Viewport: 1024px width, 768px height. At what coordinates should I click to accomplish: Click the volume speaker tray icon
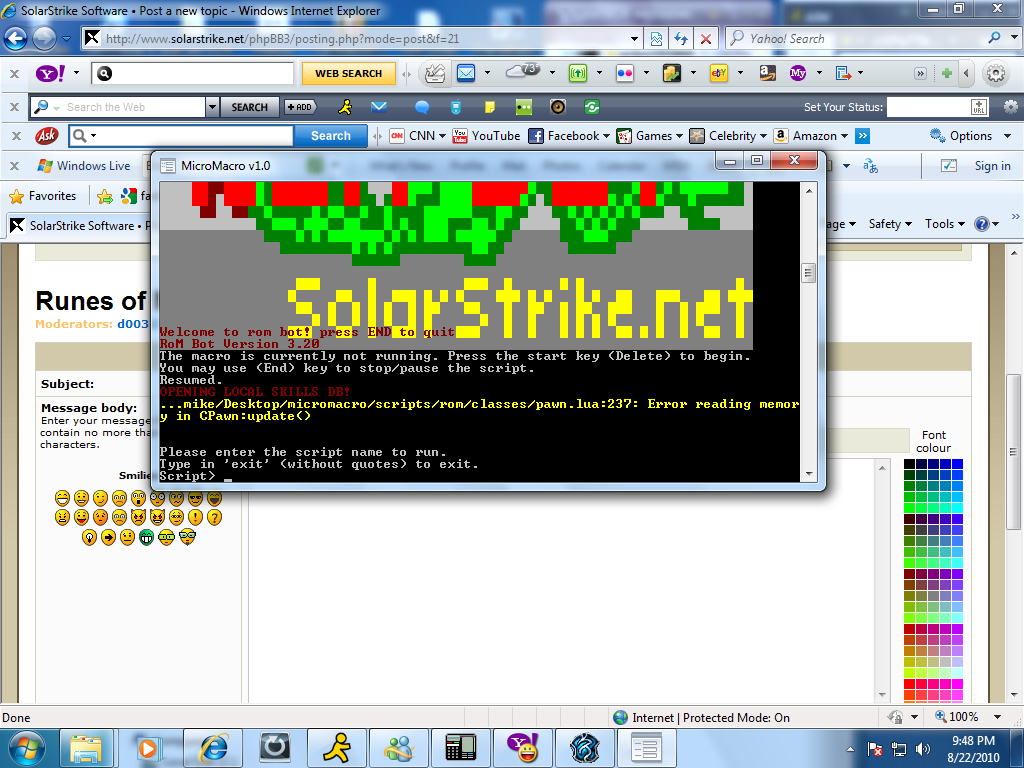point(922,749)
